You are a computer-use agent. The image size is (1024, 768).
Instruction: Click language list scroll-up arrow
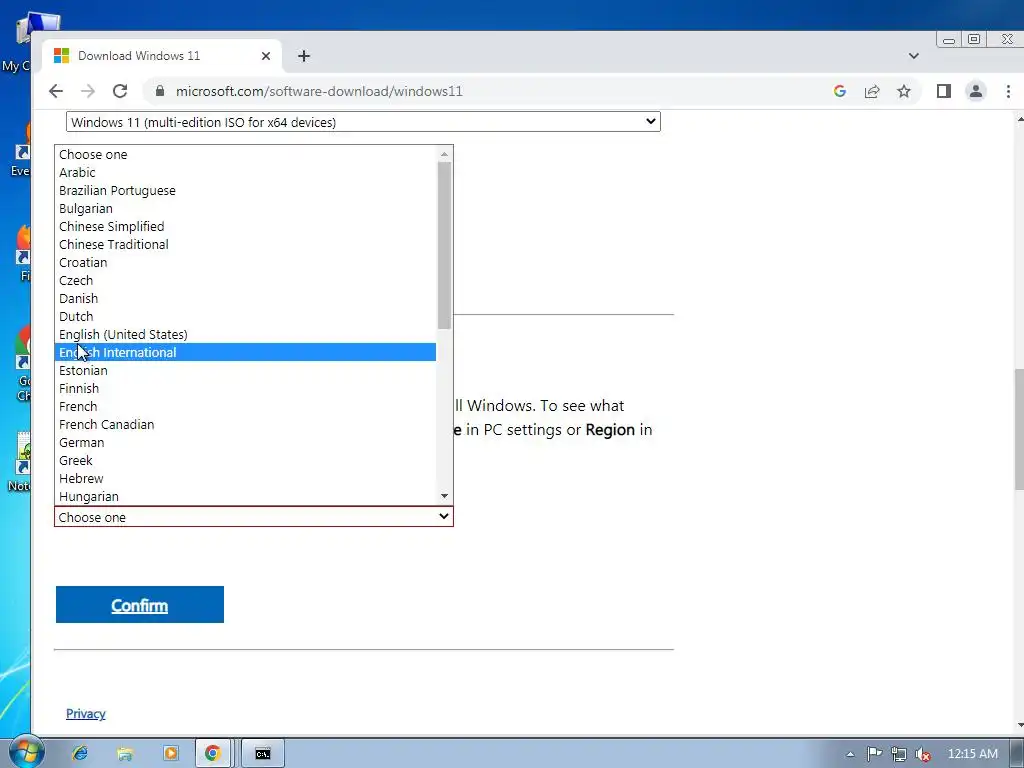444,154
